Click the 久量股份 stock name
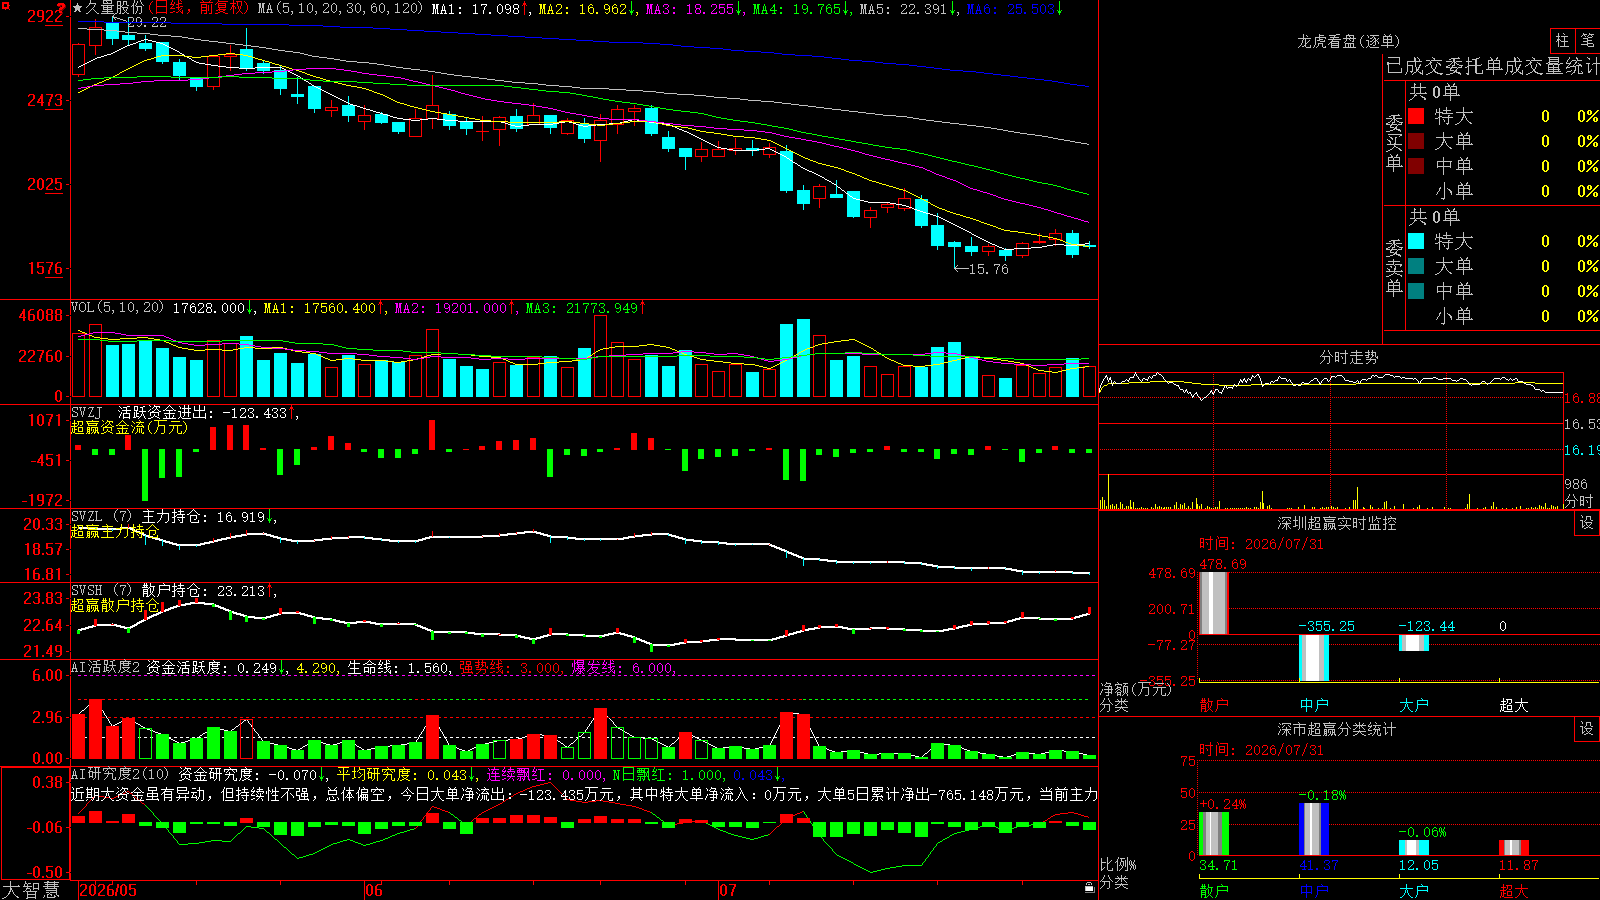 114,8
